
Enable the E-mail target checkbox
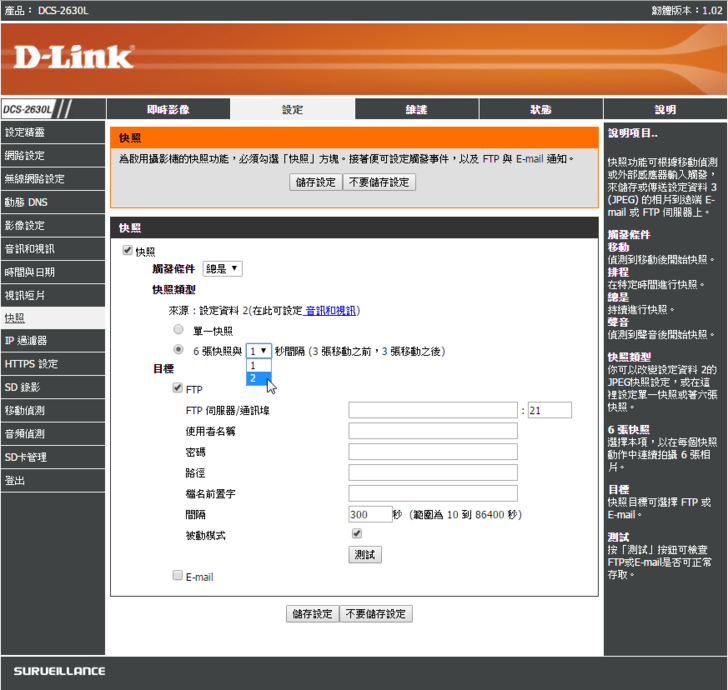tap(178, 576)
